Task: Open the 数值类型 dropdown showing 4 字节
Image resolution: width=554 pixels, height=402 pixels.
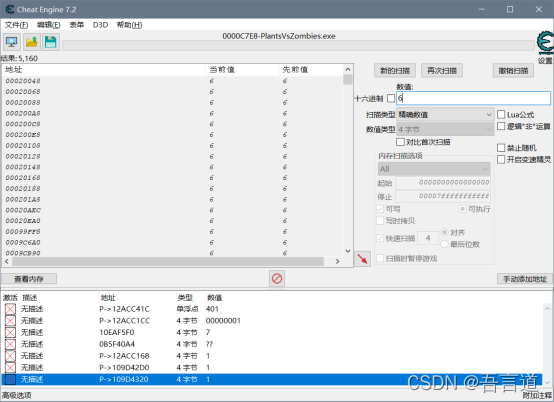Action: [x=445, y=129]
